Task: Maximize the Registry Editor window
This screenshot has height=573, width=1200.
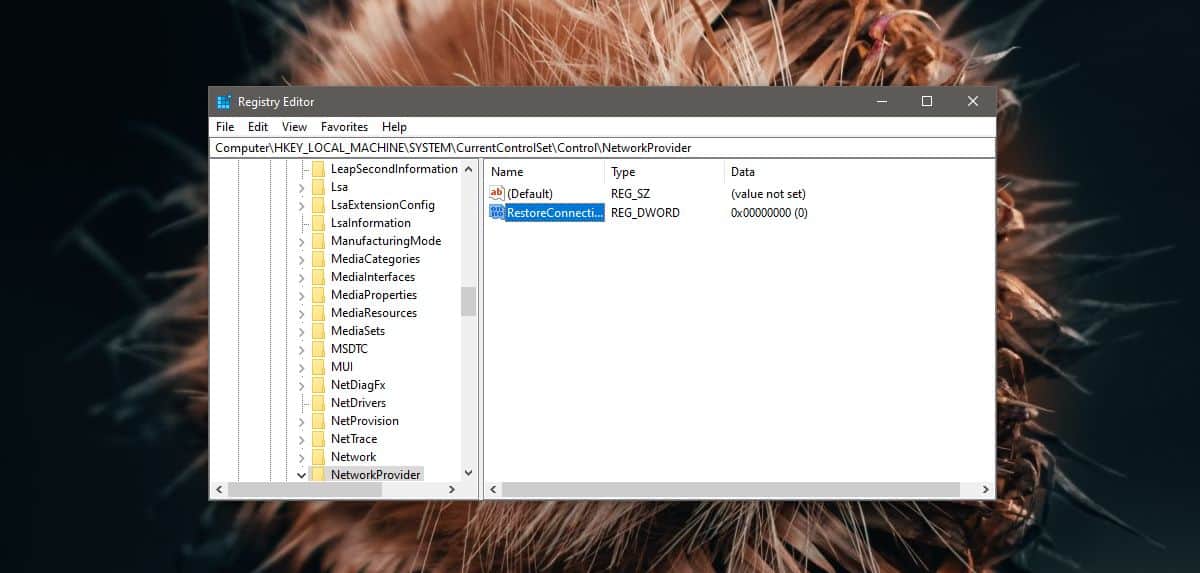Action: pyautogui.click(x=926, y=101)
